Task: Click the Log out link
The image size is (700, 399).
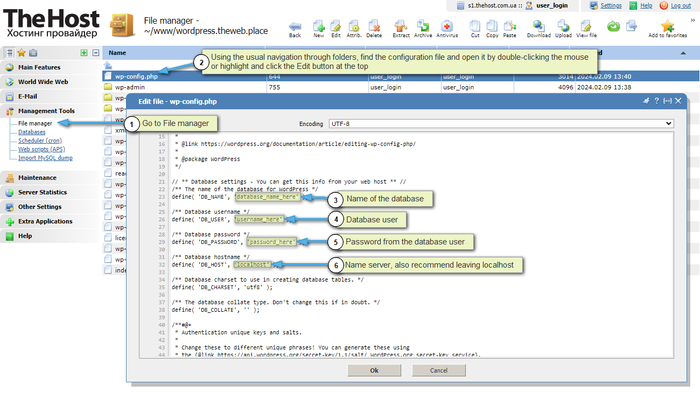Action: (x=681, y=6)
